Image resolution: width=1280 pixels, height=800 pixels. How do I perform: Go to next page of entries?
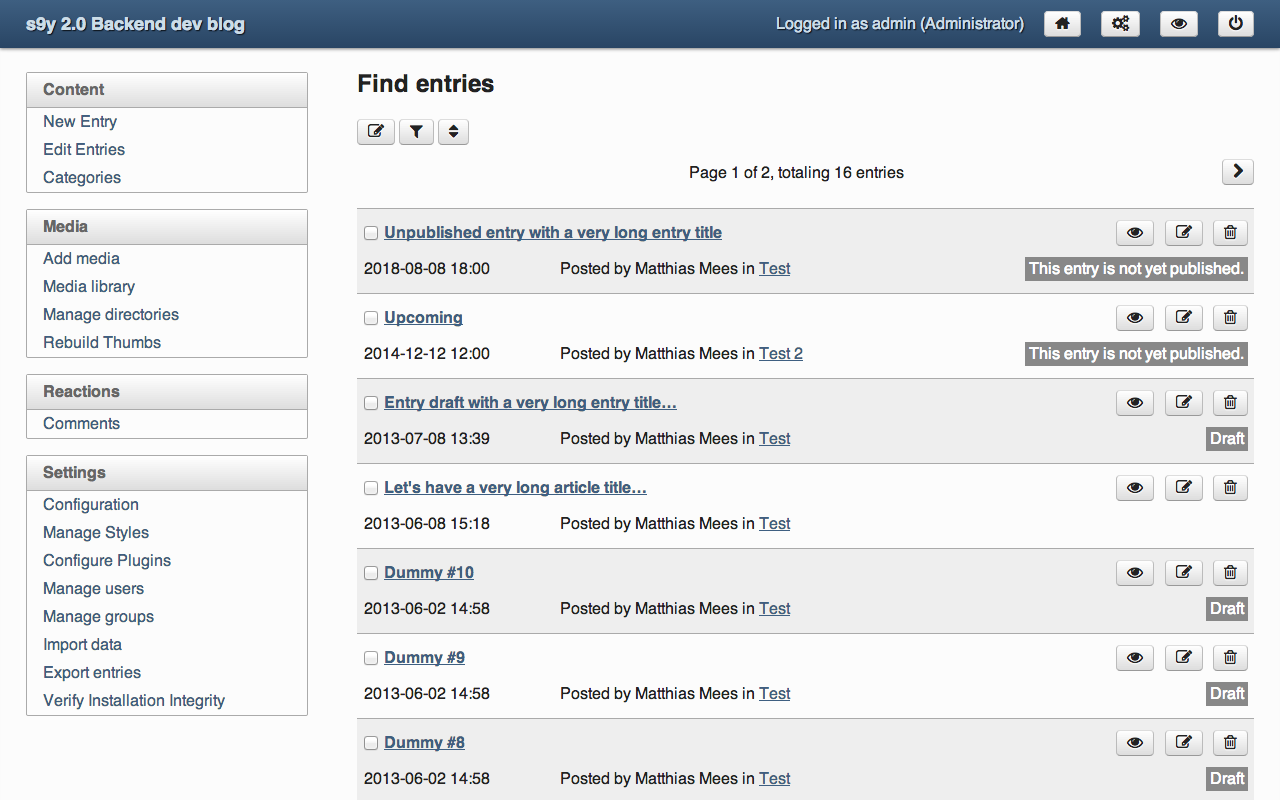pyautogui.click(x=1237, y=172)
